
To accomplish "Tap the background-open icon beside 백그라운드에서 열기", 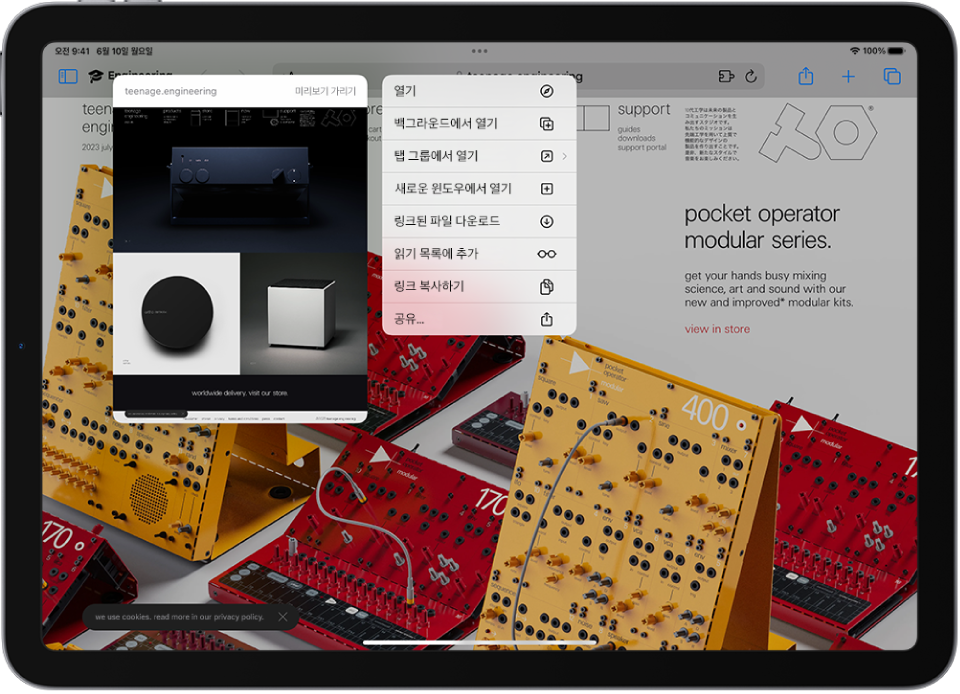I will click(x=547, y=124).
